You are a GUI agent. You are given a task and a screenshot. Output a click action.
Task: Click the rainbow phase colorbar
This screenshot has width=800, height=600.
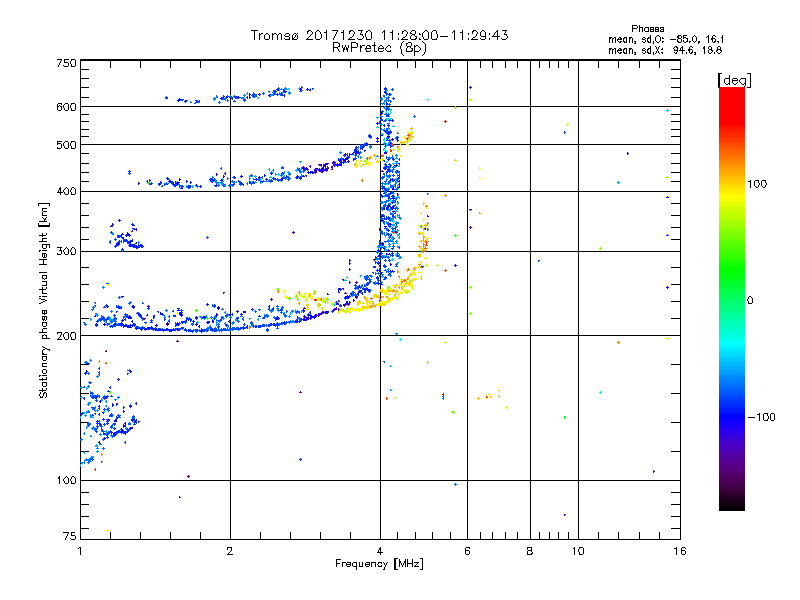click(732, 298)
